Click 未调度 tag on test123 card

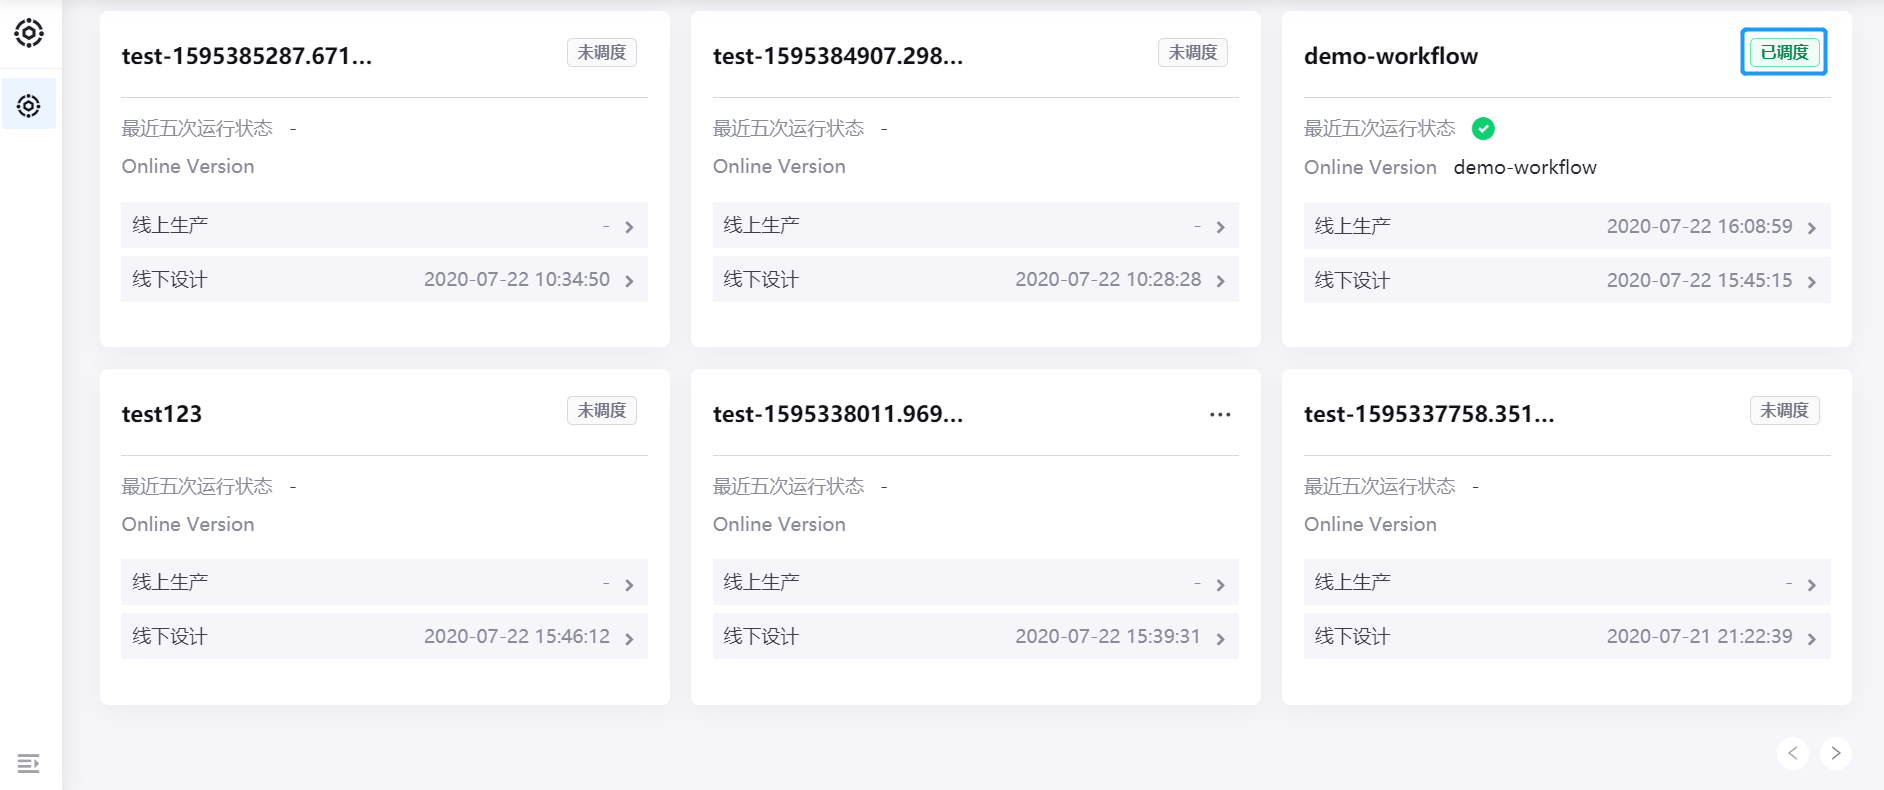pyautogui.click(x=602, y=410)
